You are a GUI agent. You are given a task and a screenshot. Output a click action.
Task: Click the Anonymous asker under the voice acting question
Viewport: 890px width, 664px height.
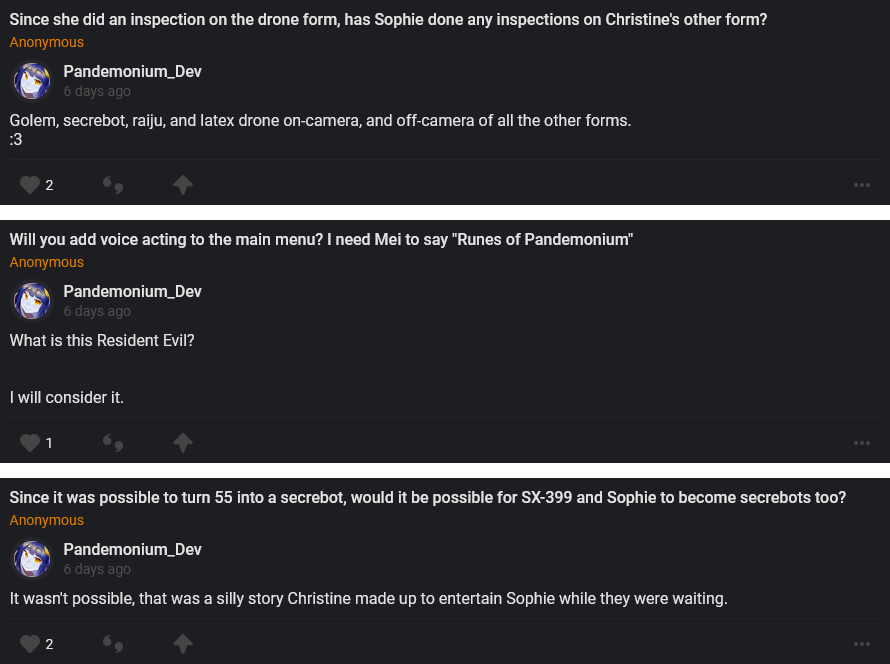[x=47, y=262]
